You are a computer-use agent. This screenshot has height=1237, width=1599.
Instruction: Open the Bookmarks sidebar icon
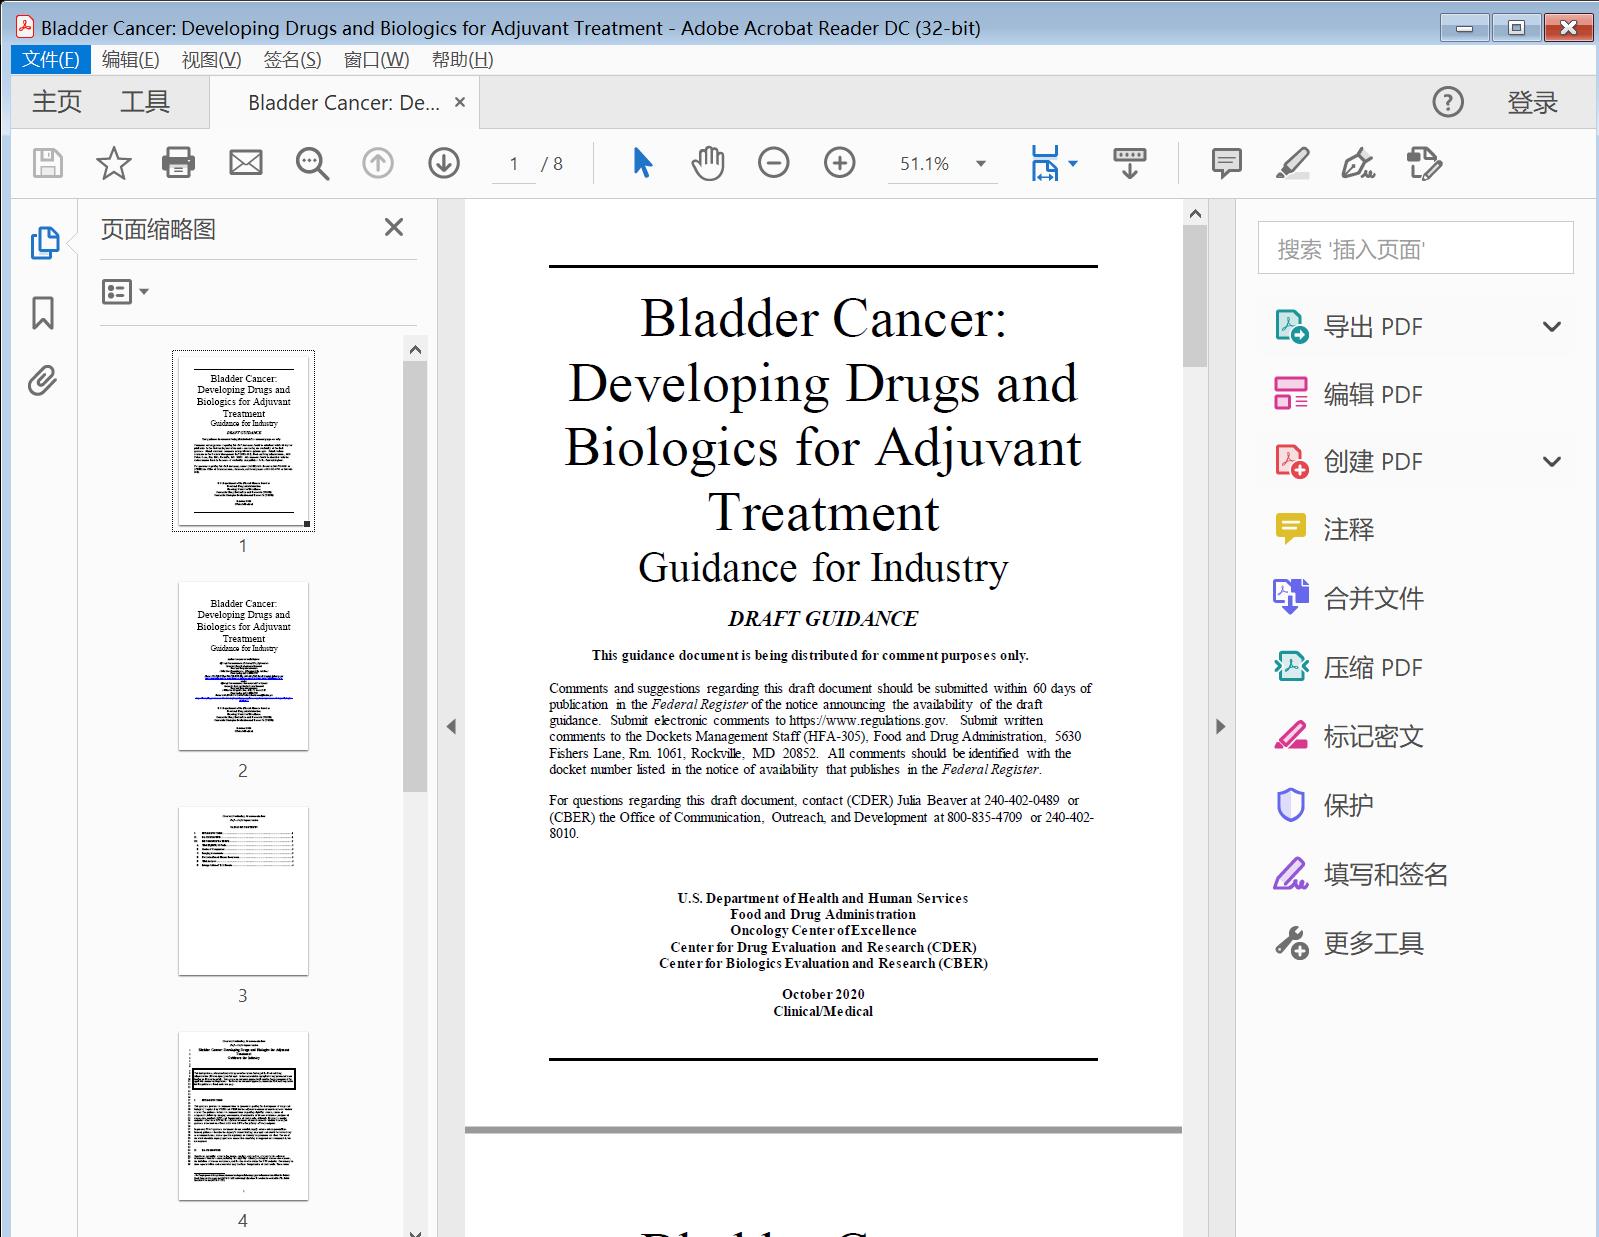coord(43,313)
